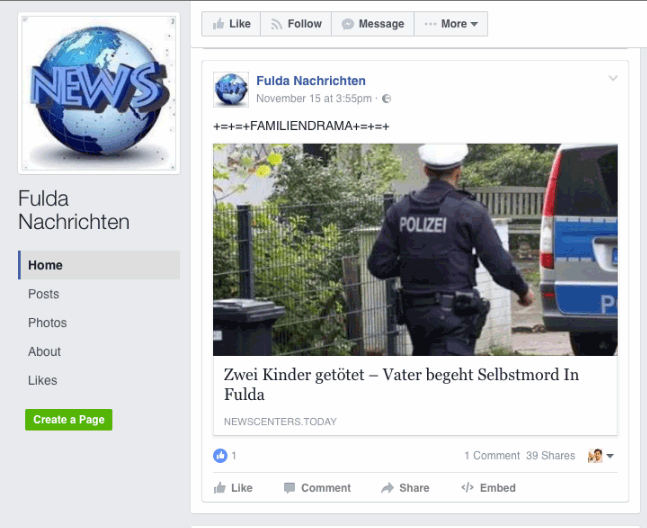Viewport: 647px width, 528px height.
Task: Follow the Fulda Nachrichten page
Action: point(296,24)
